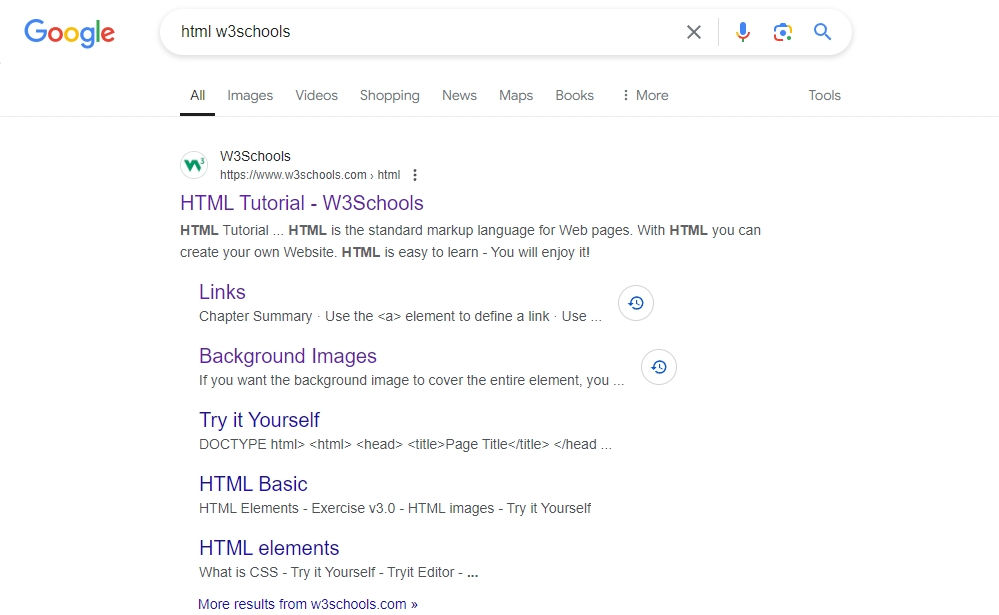
Task: Switch to the Maps tab
Action: pyautogui.click(x=516, y=96)
